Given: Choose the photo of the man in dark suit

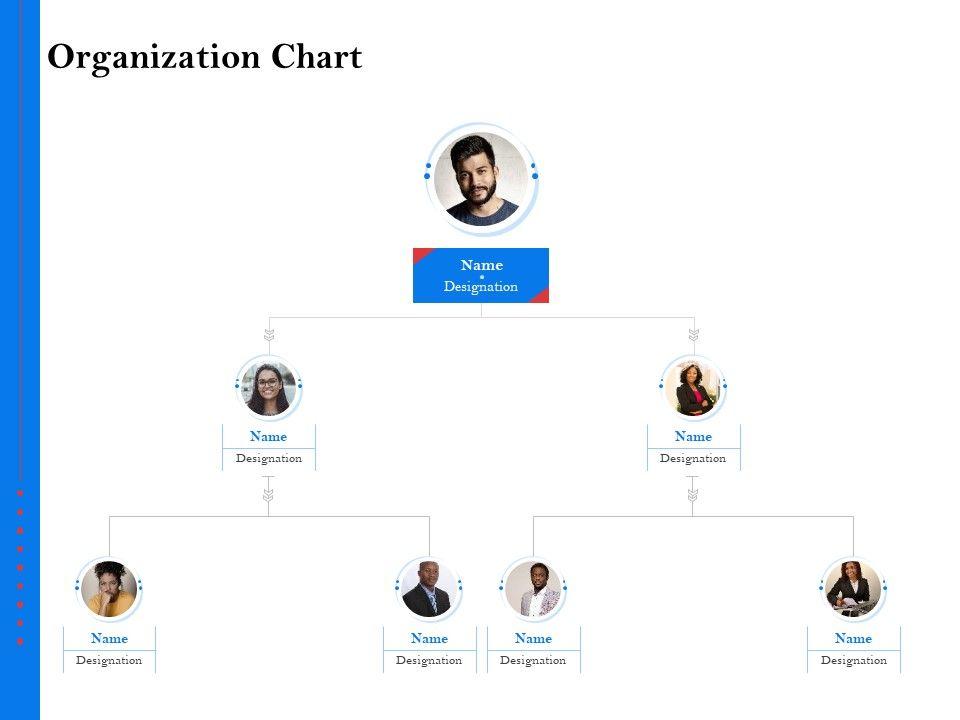Looking at the screenshot, I should [x=429, y=589].
